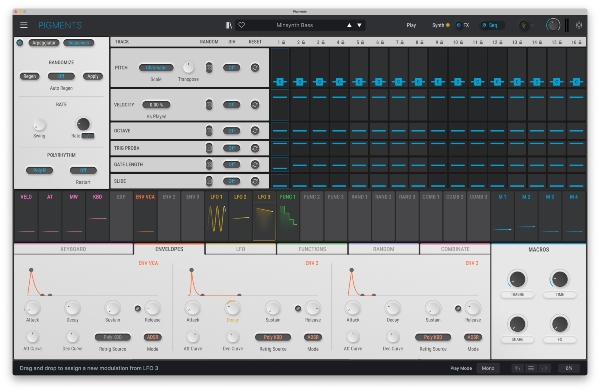This screenshot has height=392, width=600.
Task: Reset the Gate Length track with circular icon
Action: 255,164
